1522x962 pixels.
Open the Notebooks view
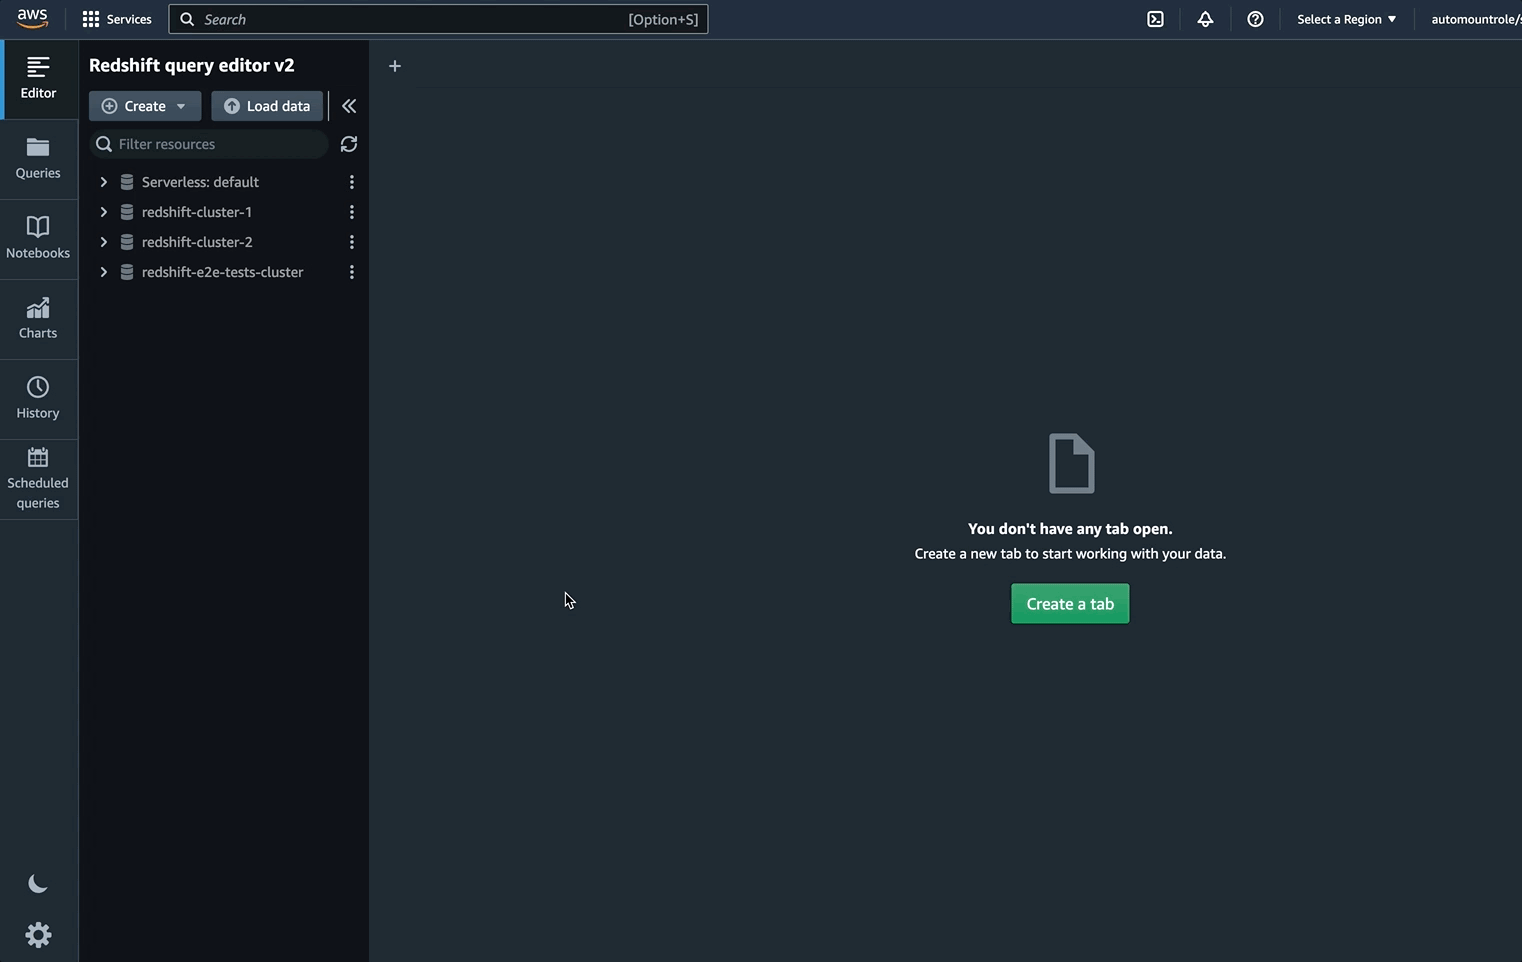tap(38, 239)
